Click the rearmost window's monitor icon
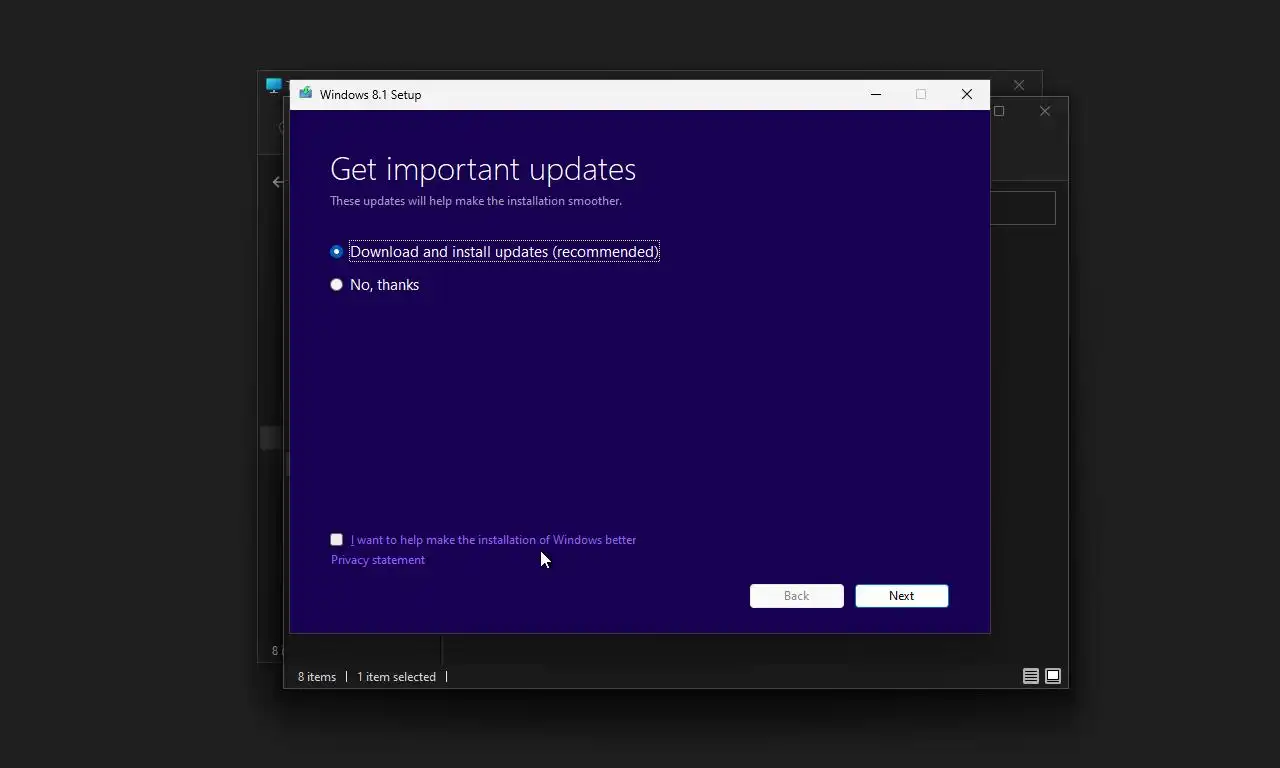Image resolution: width=1280 pixels, height=768 pixels. [x=273, y=85]
